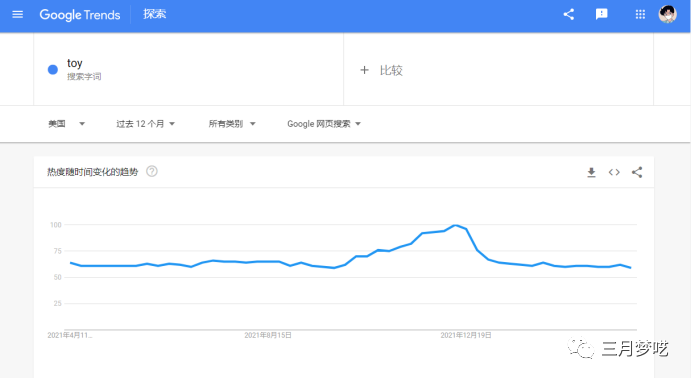Open the Google apps grid

tap(640, 15)
